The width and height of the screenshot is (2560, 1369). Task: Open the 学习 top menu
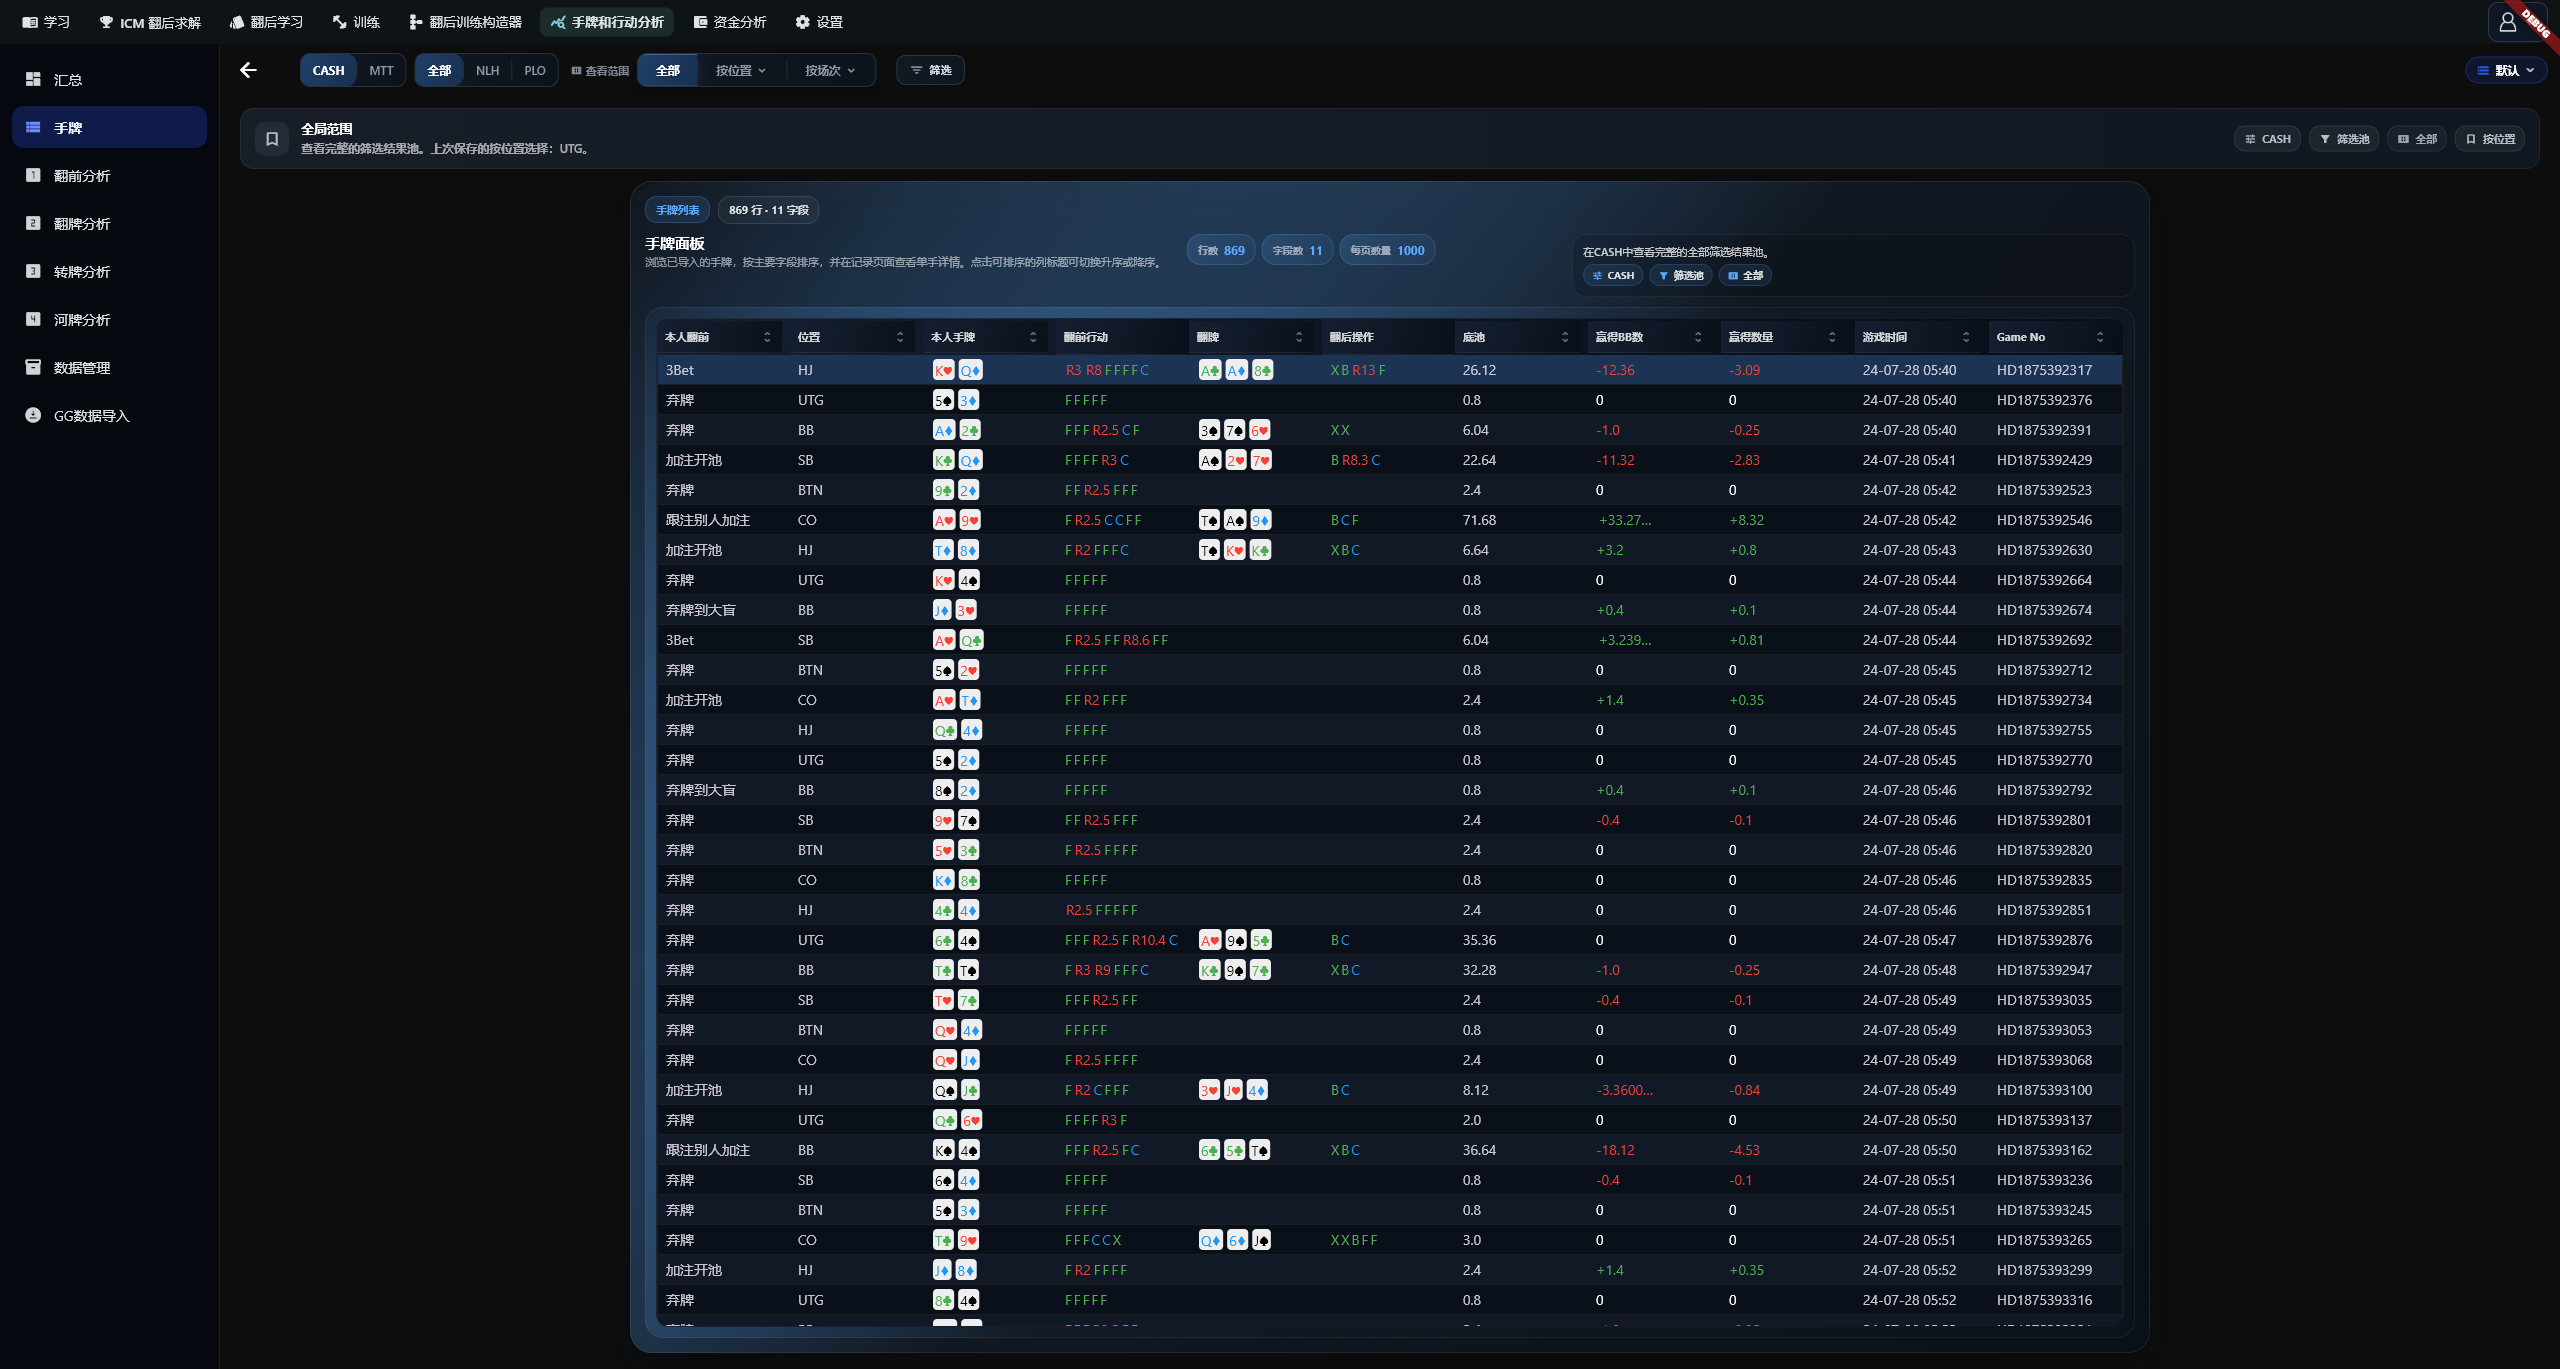point(46,22)
